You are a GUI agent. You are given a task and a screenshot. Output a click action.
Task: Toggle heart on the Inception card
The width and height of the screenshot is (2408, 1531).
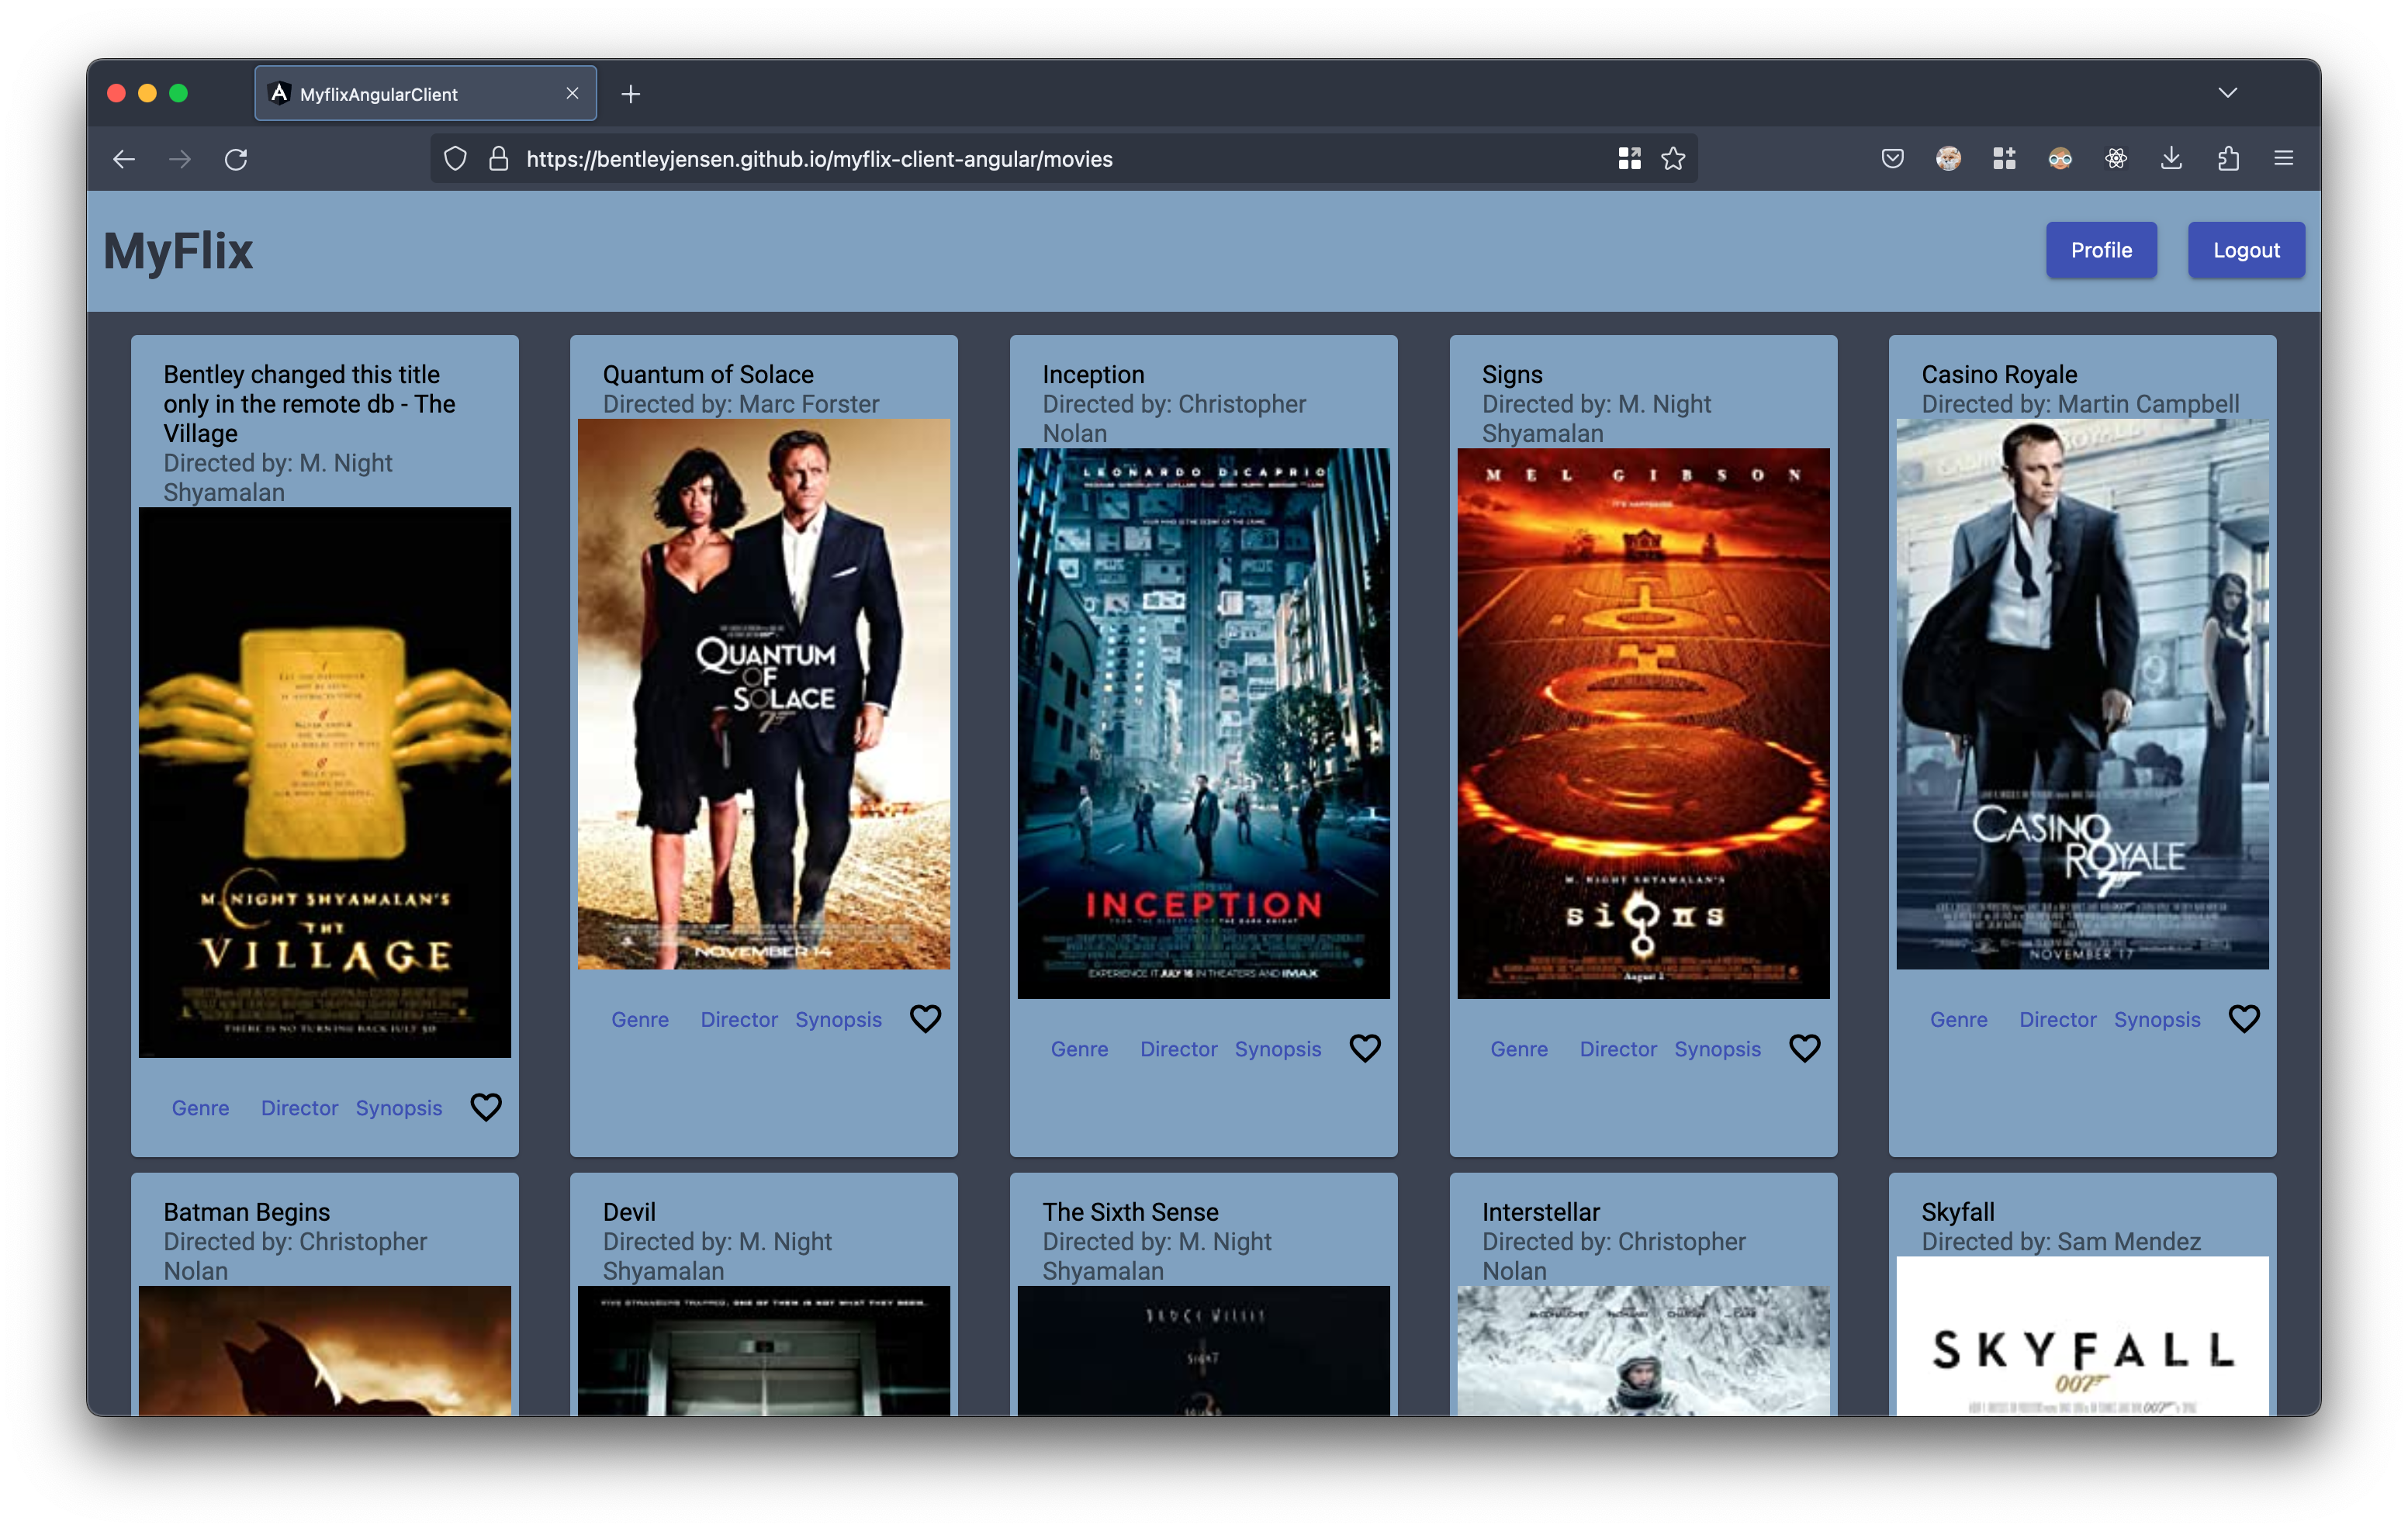point(1364,1048)
